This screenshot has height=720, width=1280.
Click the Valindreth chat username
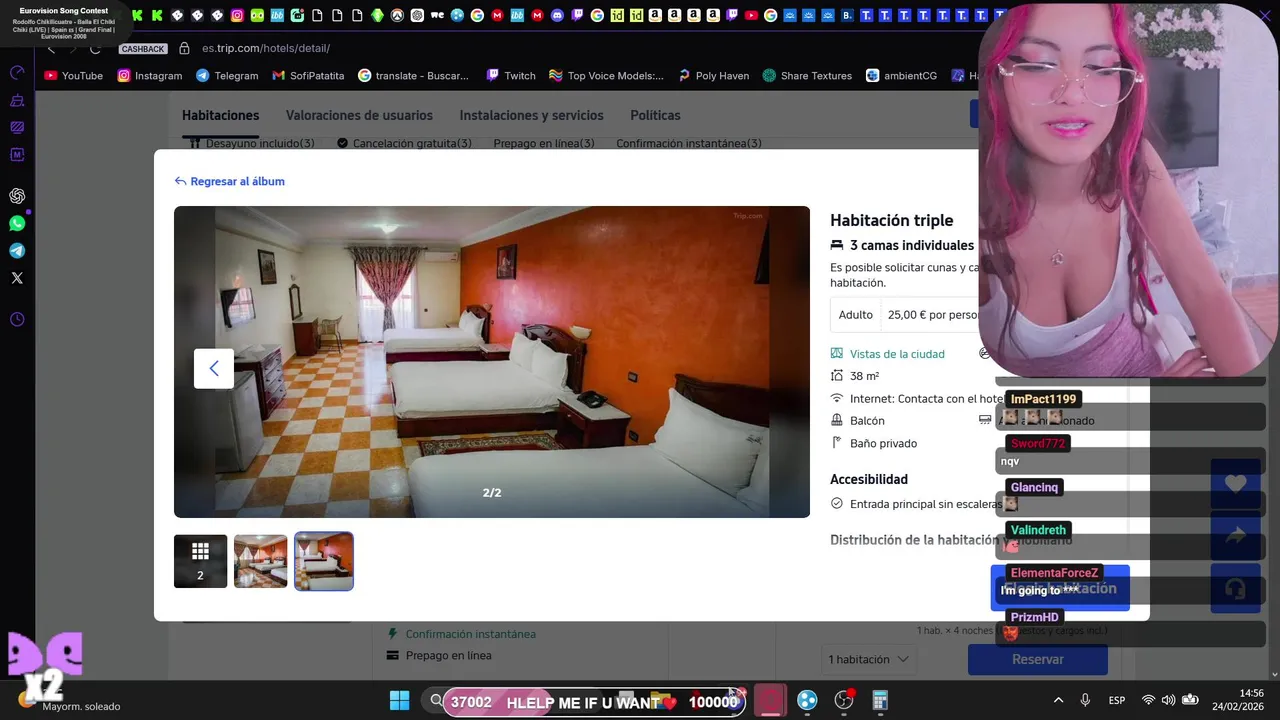[x=1038, y=530]
